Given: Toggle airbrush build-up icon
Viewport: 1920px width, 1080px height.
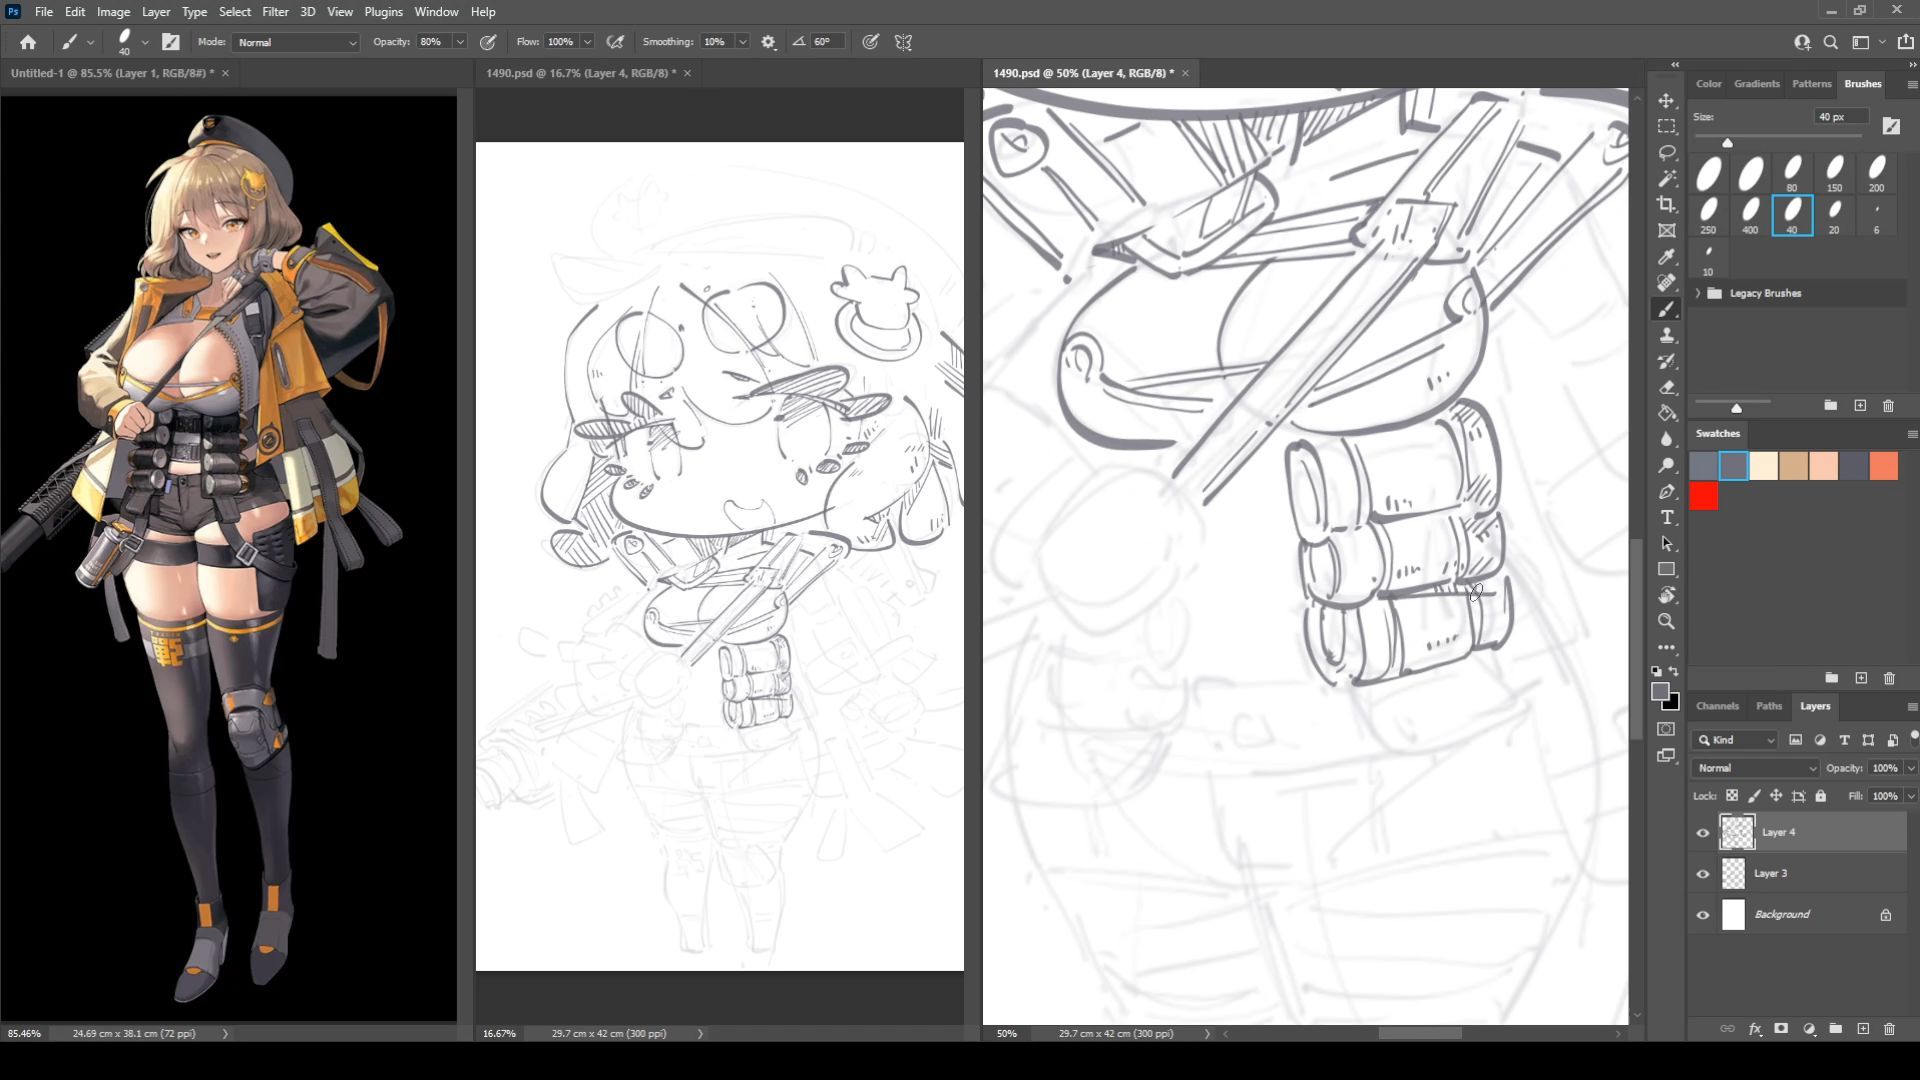Looking at the screenshot, I should coord(615,42).
